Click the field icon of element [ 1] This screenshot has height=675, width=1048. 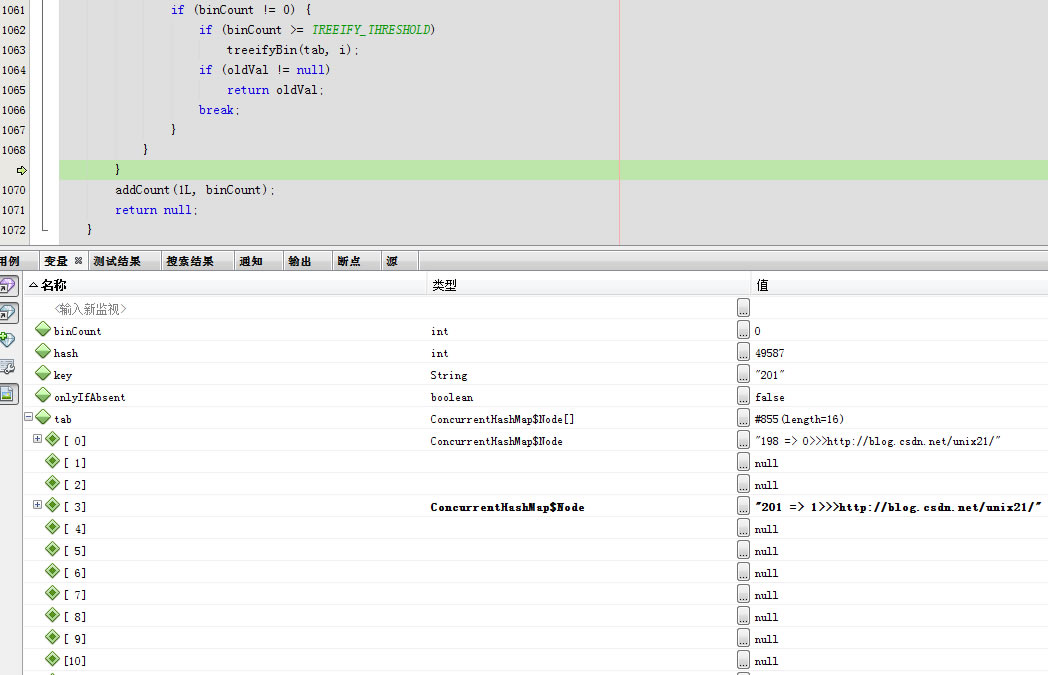[x=53, y=461]
